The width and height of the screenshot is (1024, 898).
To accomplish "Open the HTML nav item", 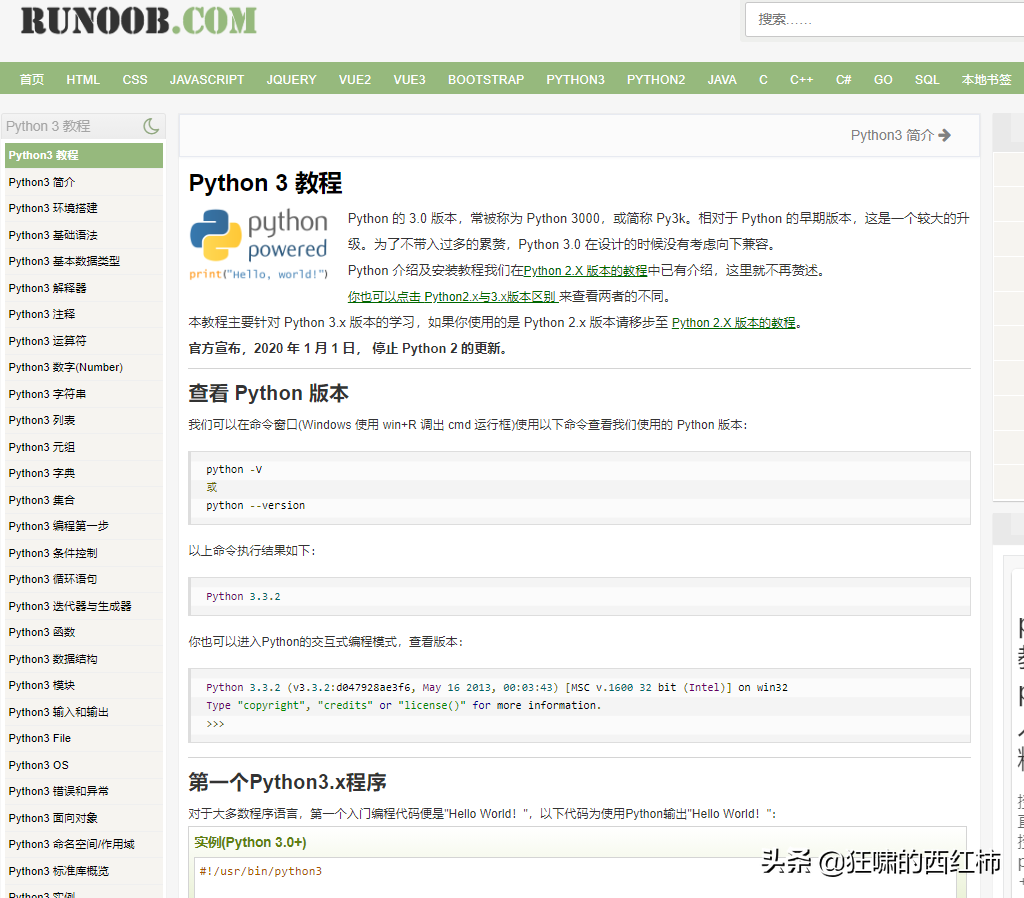I will [x=83, y=79].
